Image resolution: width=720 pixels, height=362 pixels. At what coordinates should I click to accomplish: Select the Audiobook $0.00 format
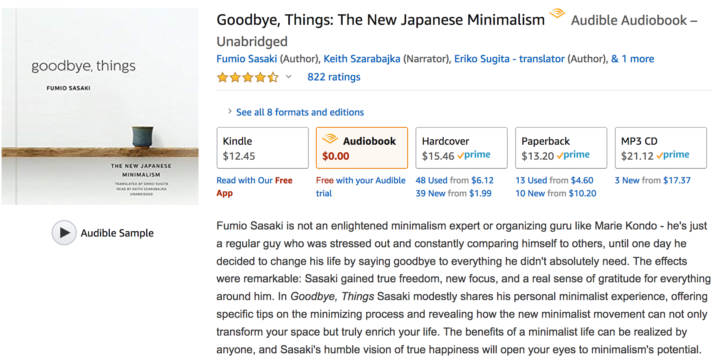click(362, 148)
